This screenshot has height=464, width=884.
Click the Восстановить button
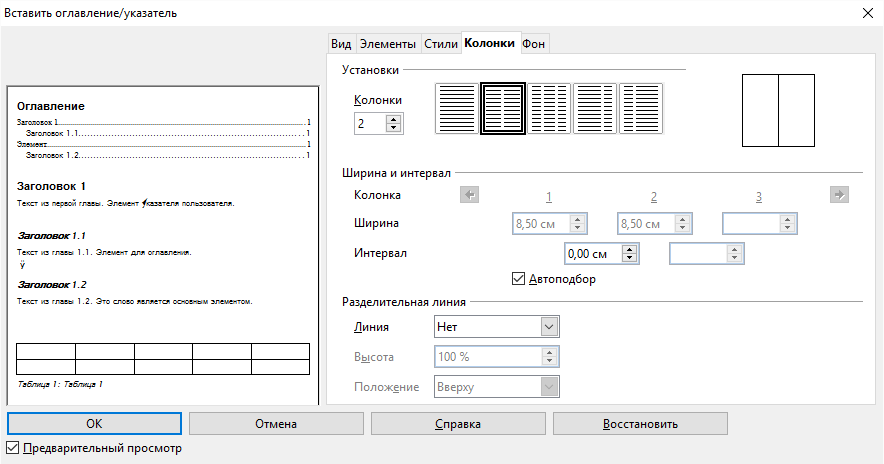coord(640,424)
